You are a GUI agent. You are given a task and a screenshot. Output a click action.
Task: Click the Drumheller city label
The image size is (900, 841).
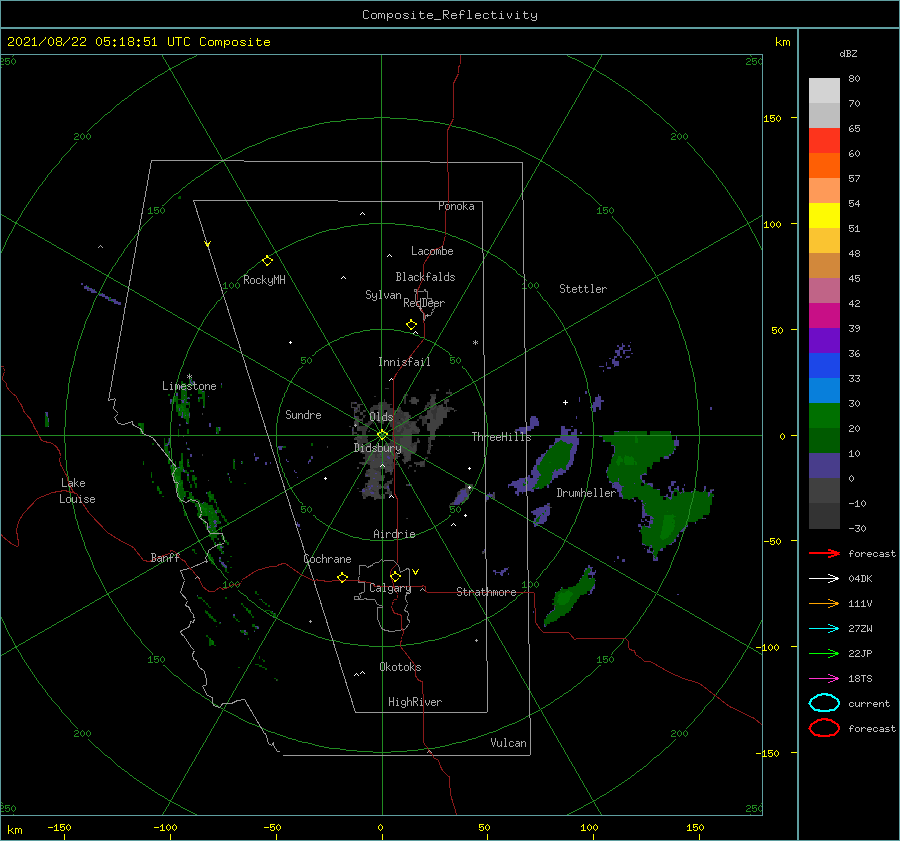[x=586, y=493]
